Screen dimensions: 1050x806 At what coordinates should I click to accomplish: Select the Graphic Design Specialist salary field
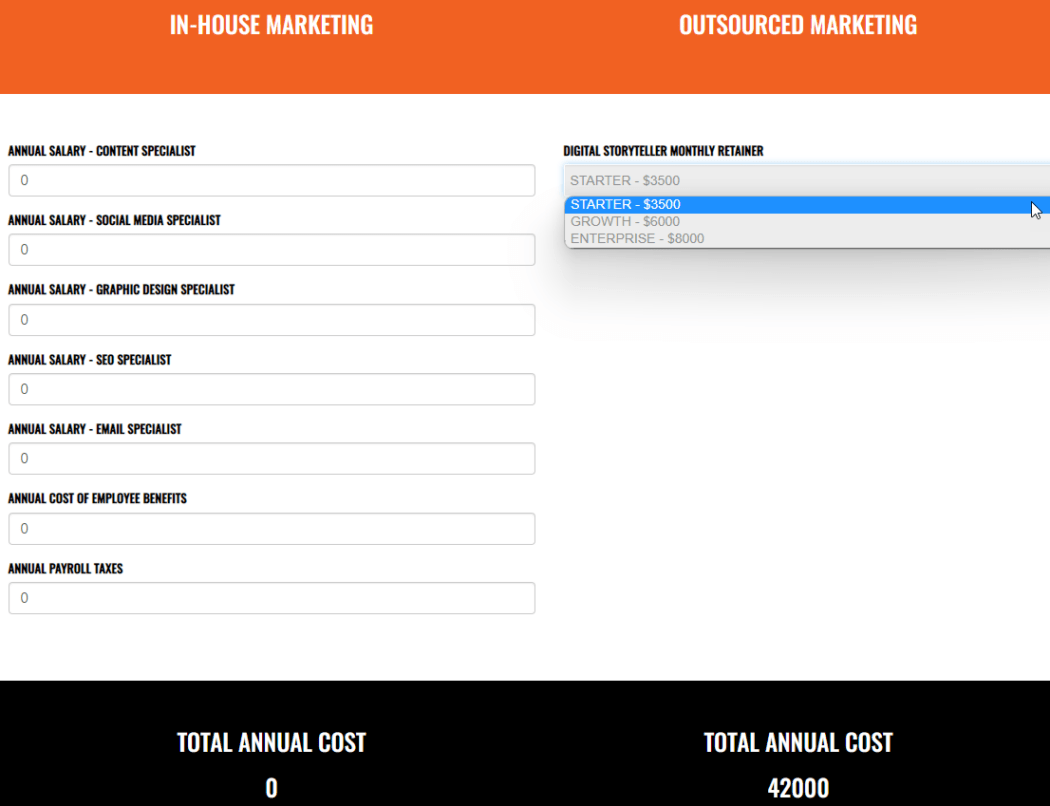coord(271,319)
